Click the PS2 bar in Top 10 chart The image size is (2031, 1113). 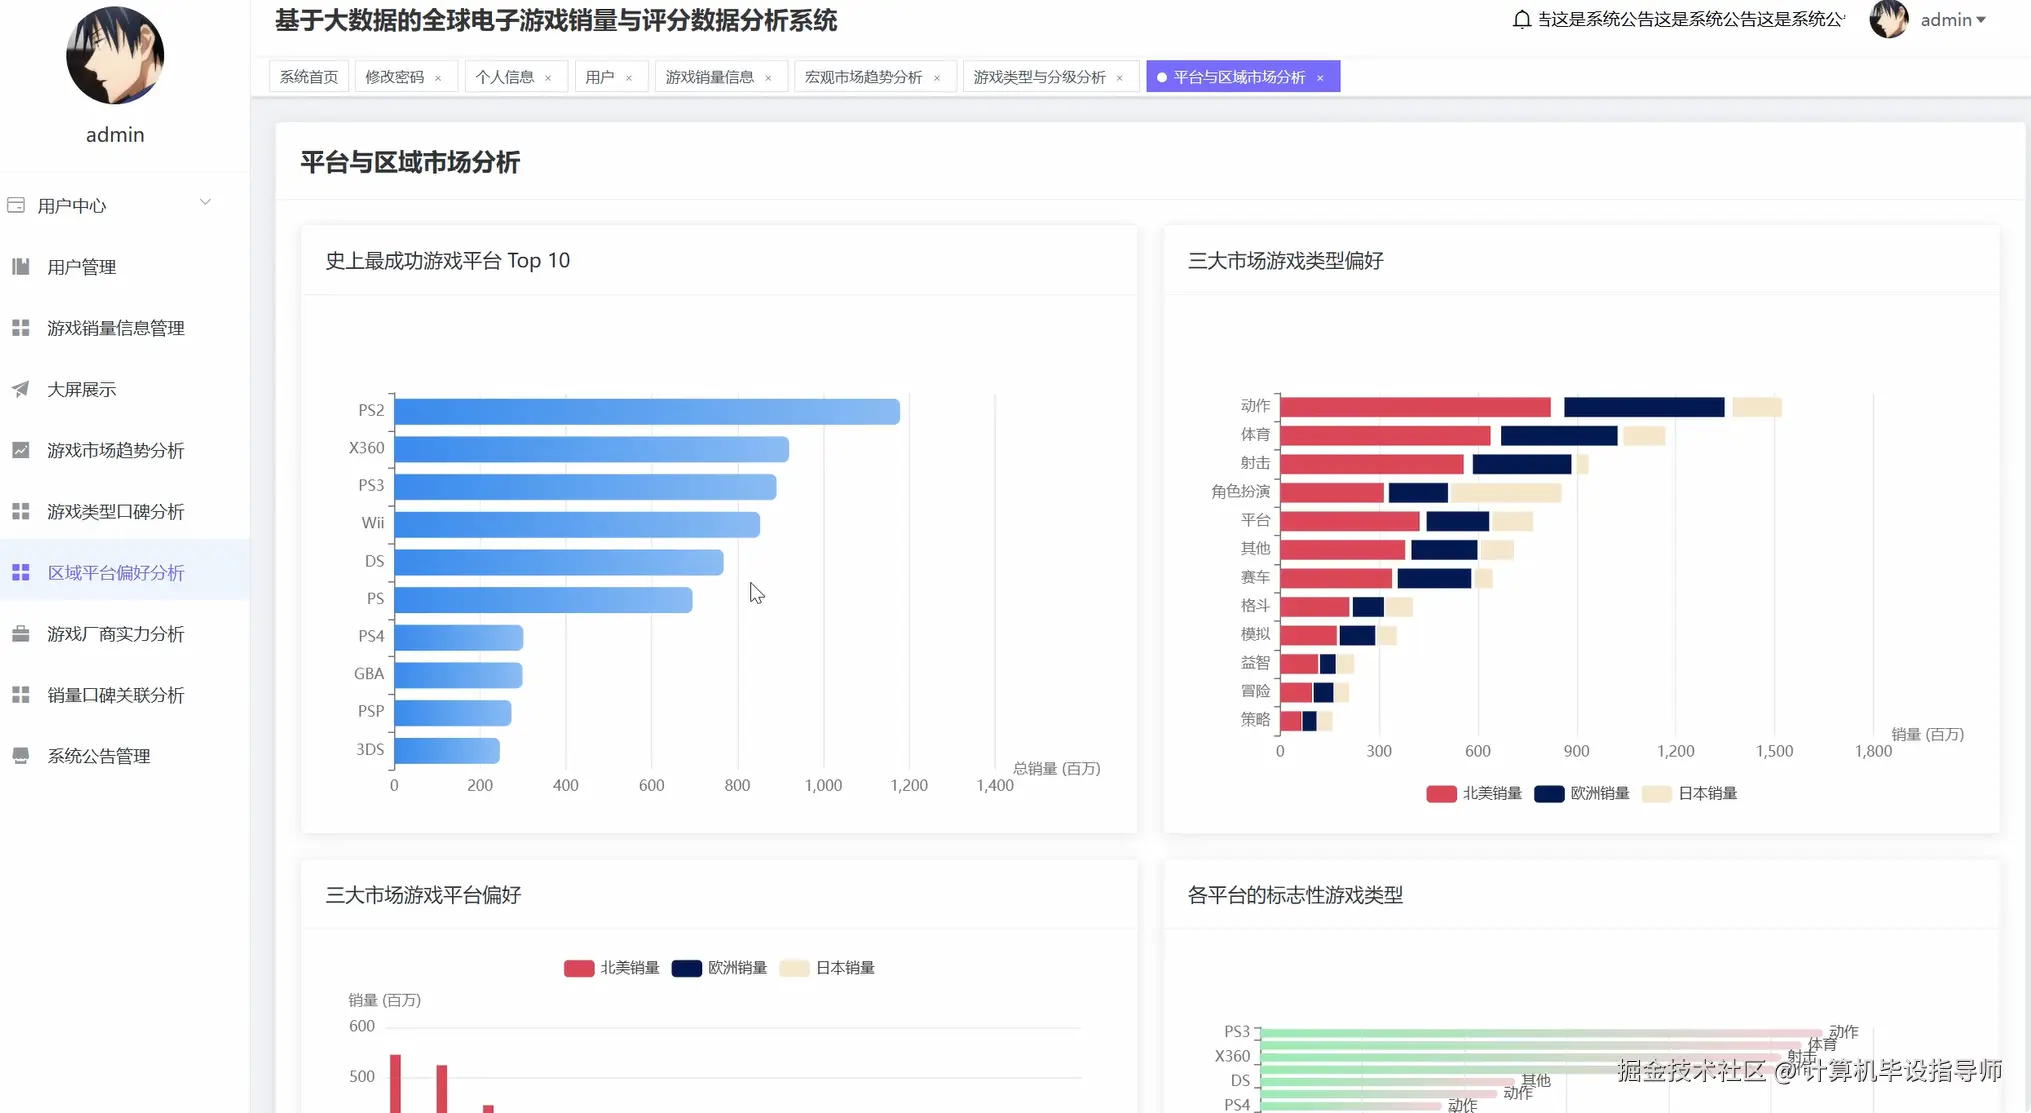(x=647, y=411)
